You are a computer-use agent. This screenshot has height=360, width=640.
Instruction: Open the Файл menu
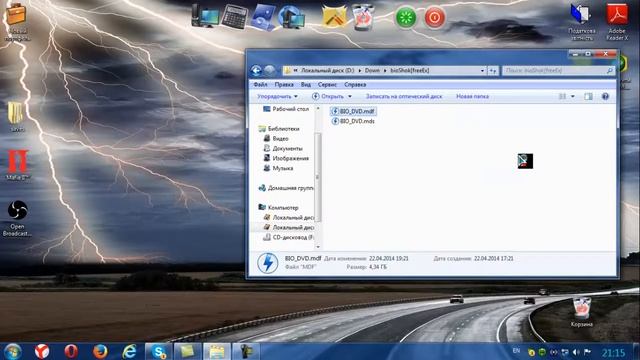(260, 84)
